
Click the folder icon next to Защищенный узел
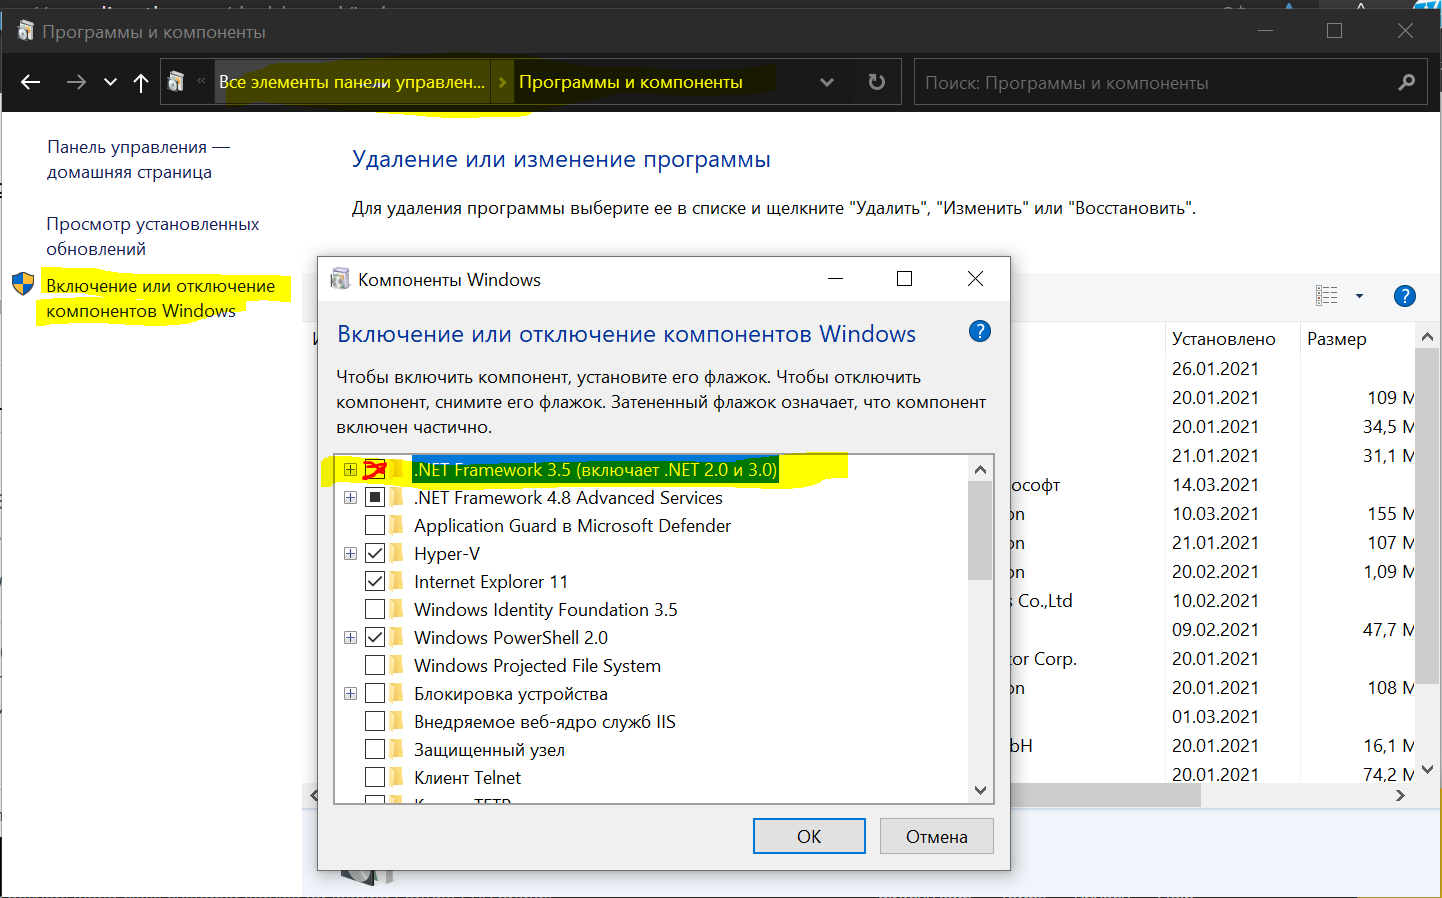coord(398,749)
